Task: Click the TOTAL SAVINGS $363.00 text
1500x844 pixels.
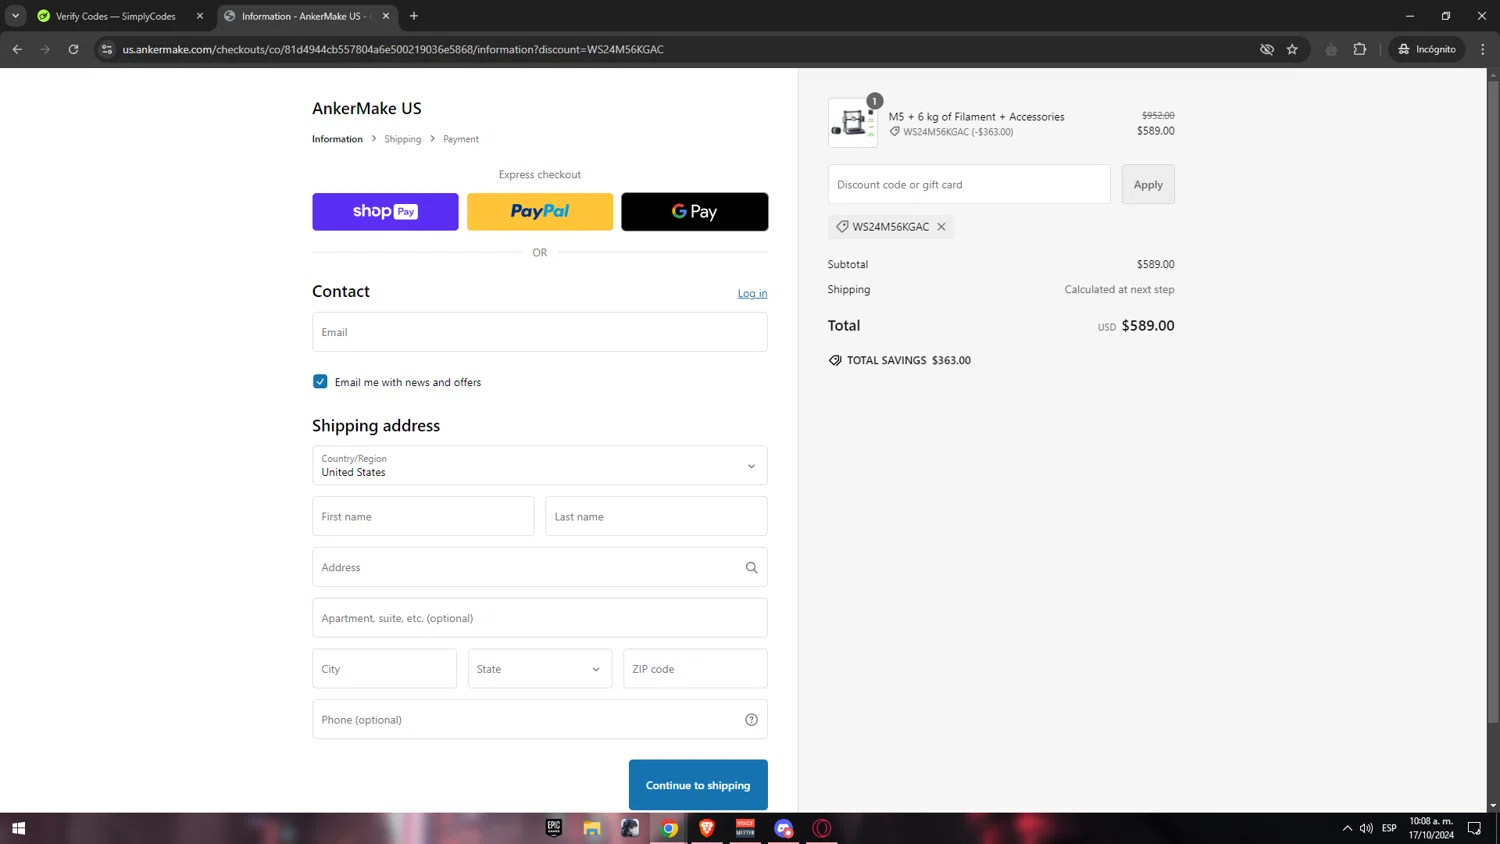Action: (x=909, y=360)
